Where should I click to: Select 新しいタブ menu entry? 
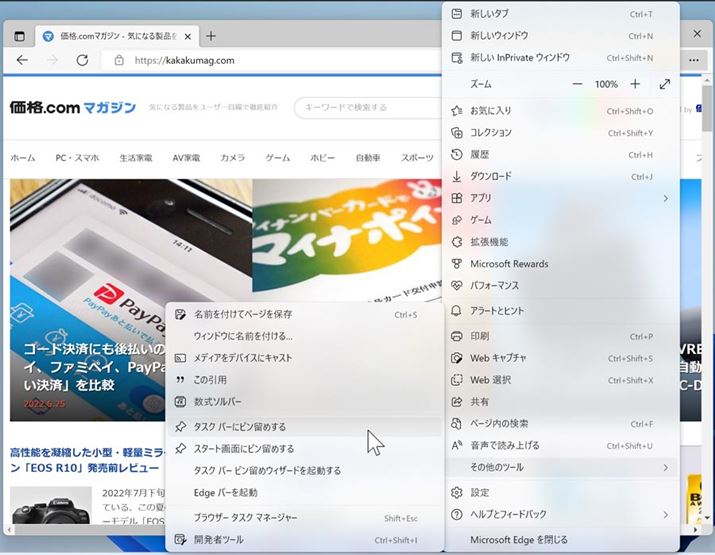point(560,14)
